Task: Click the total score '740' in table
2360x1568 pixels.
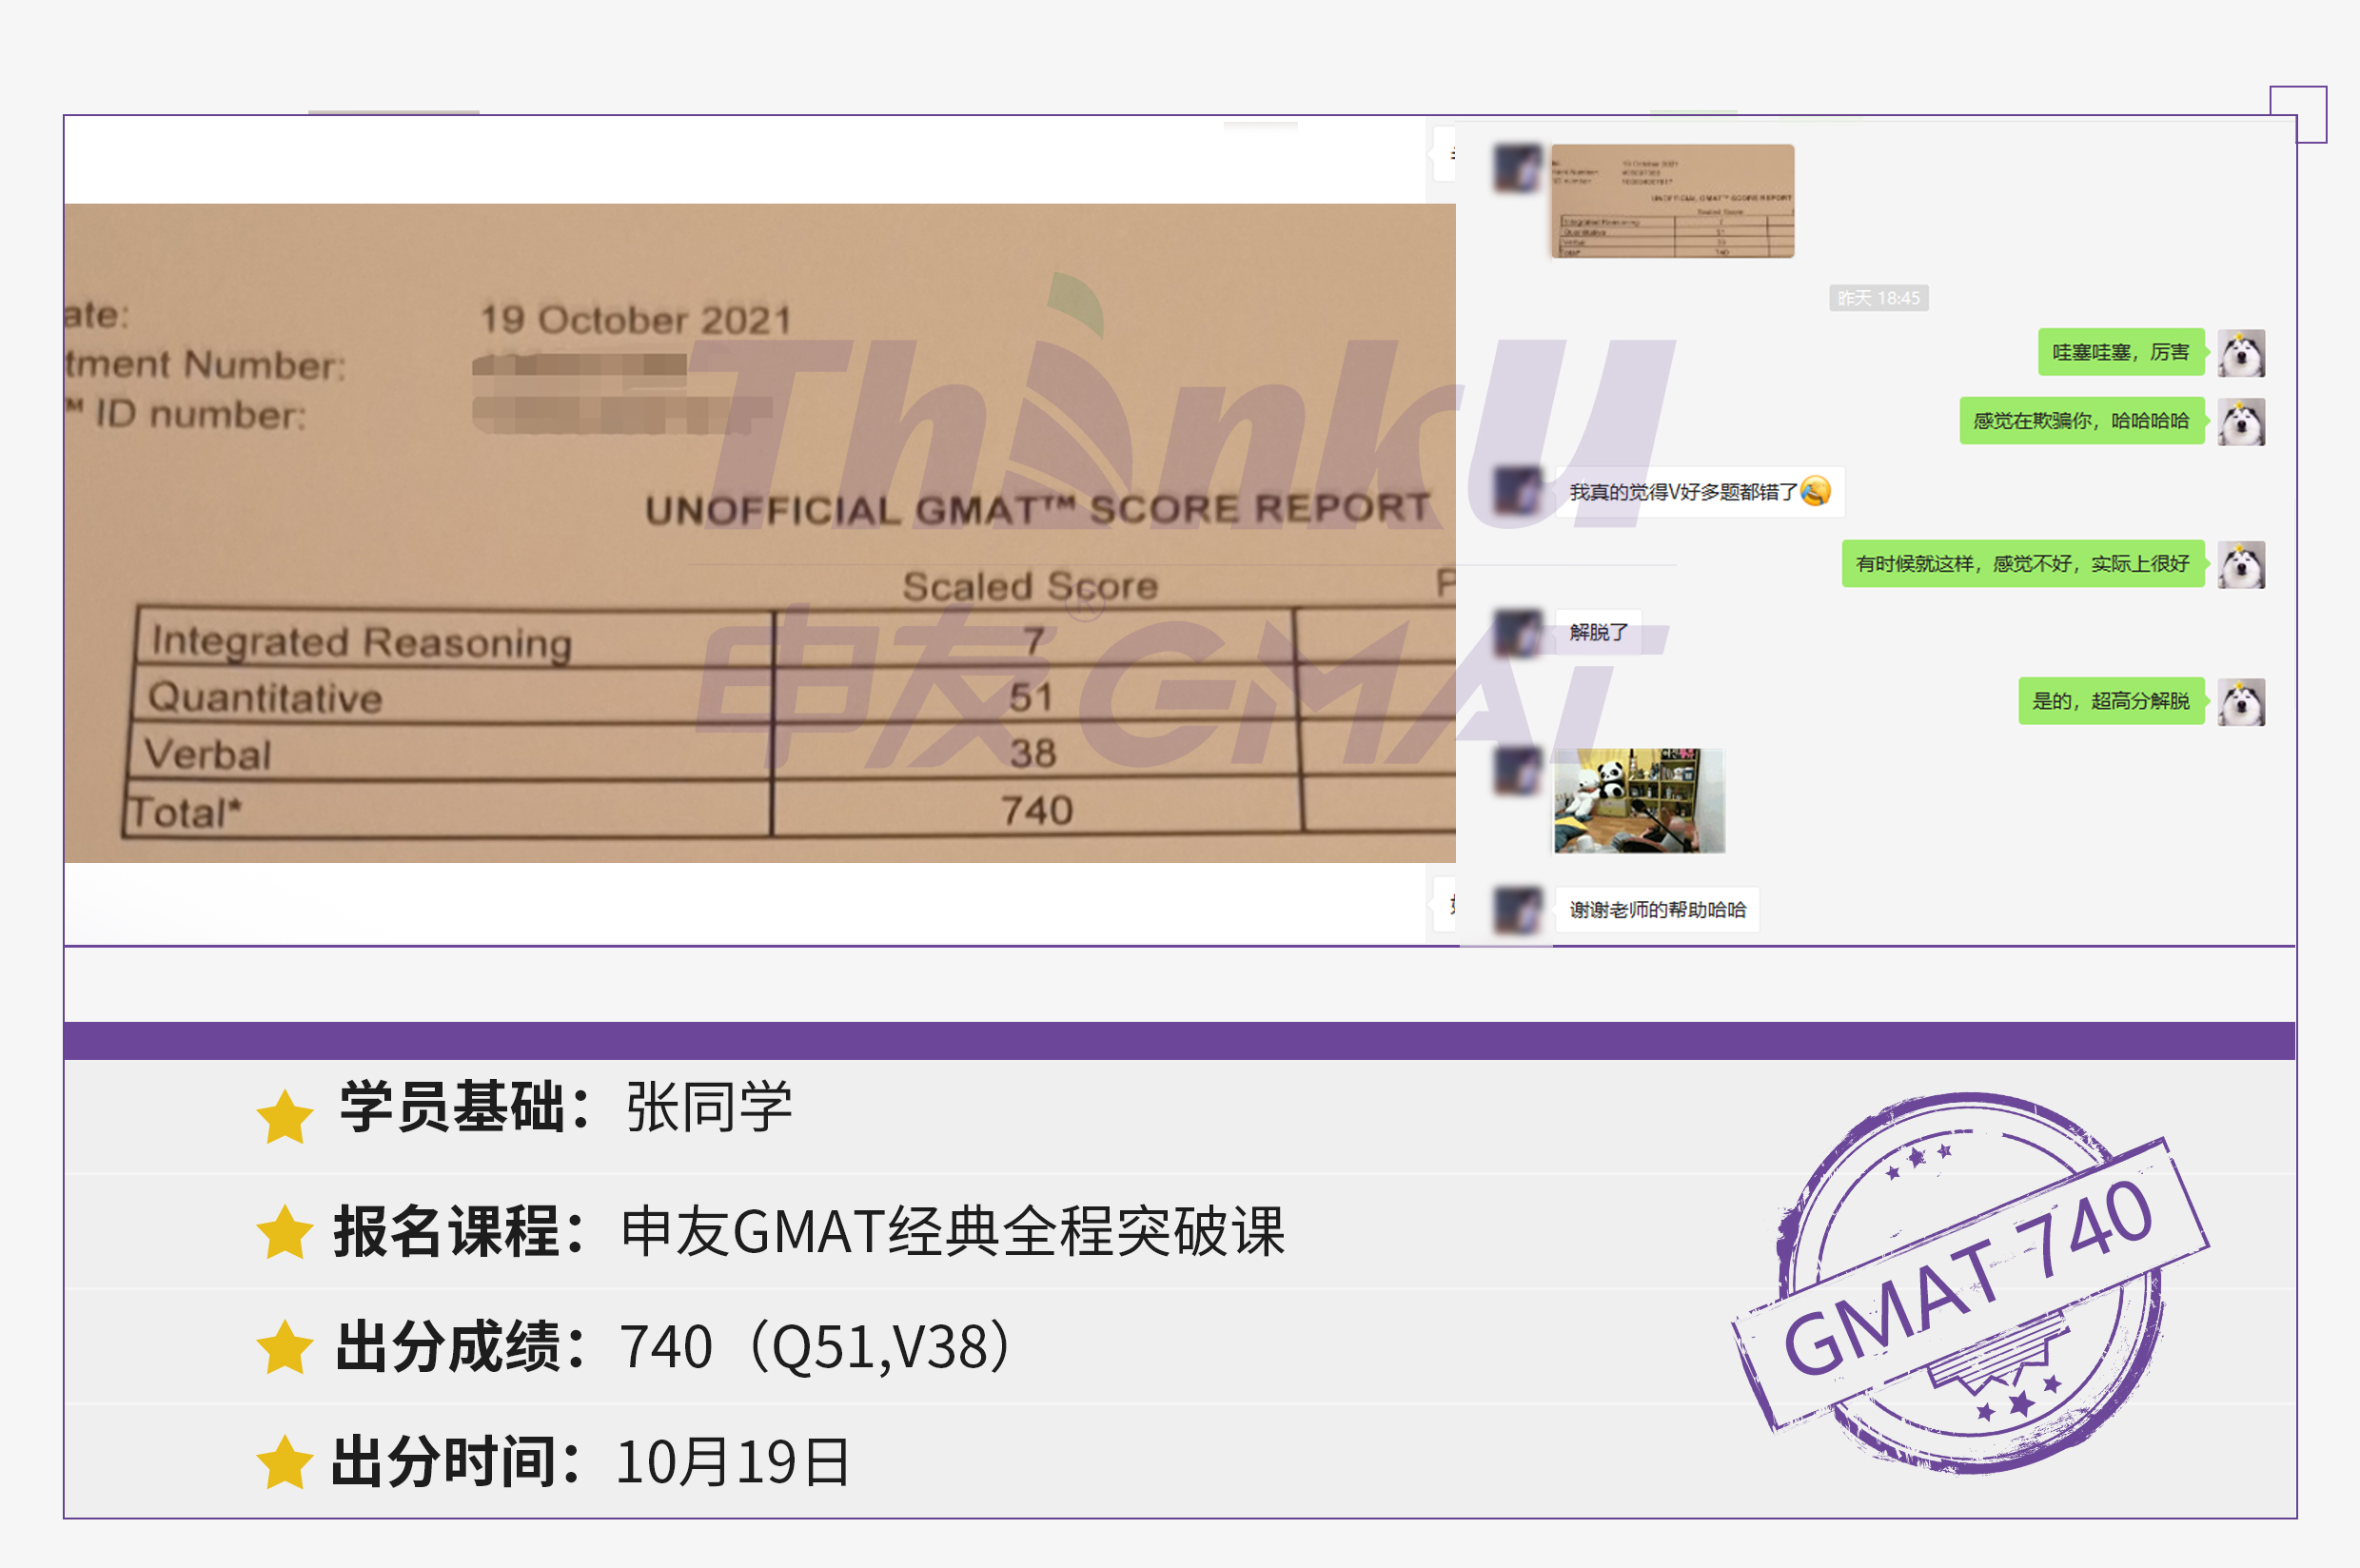Action: click(1037, 810)
